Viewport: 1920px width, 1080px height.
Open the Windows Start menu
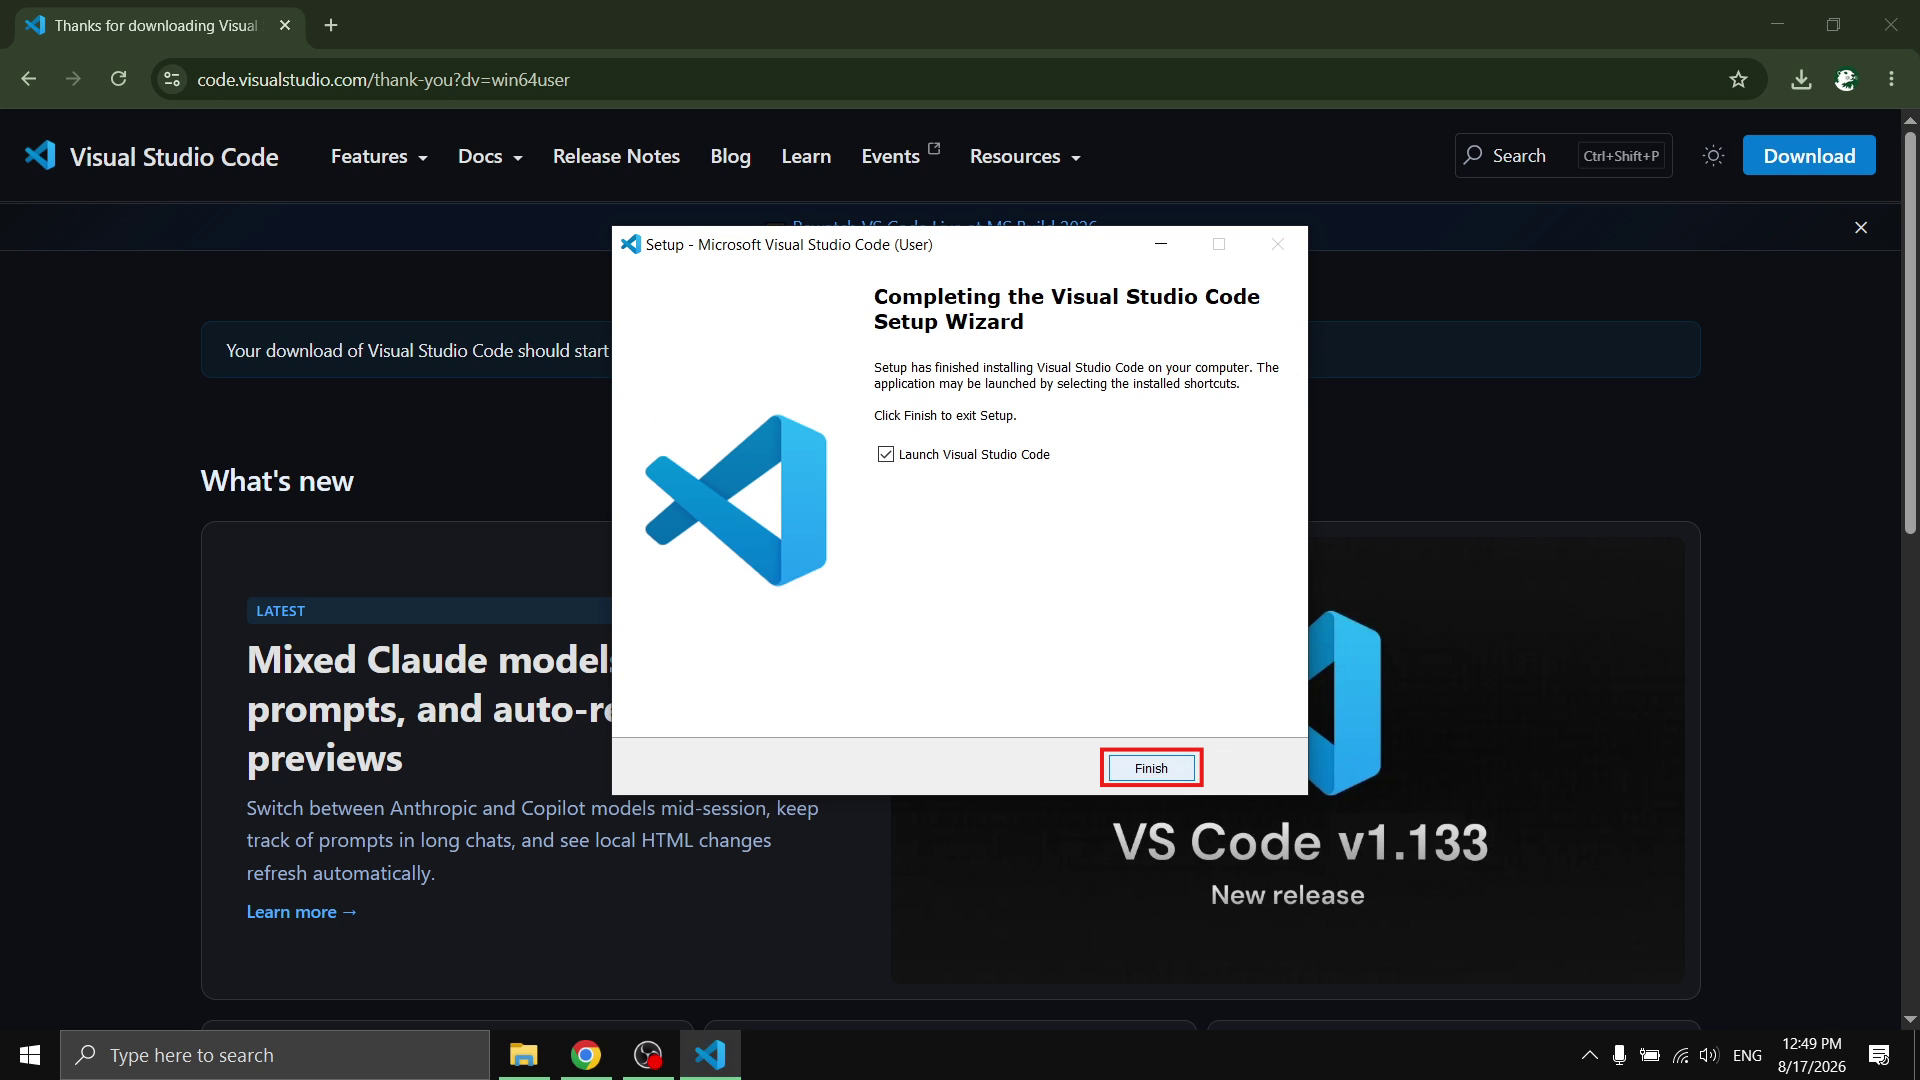click(x=30, y=1055)
